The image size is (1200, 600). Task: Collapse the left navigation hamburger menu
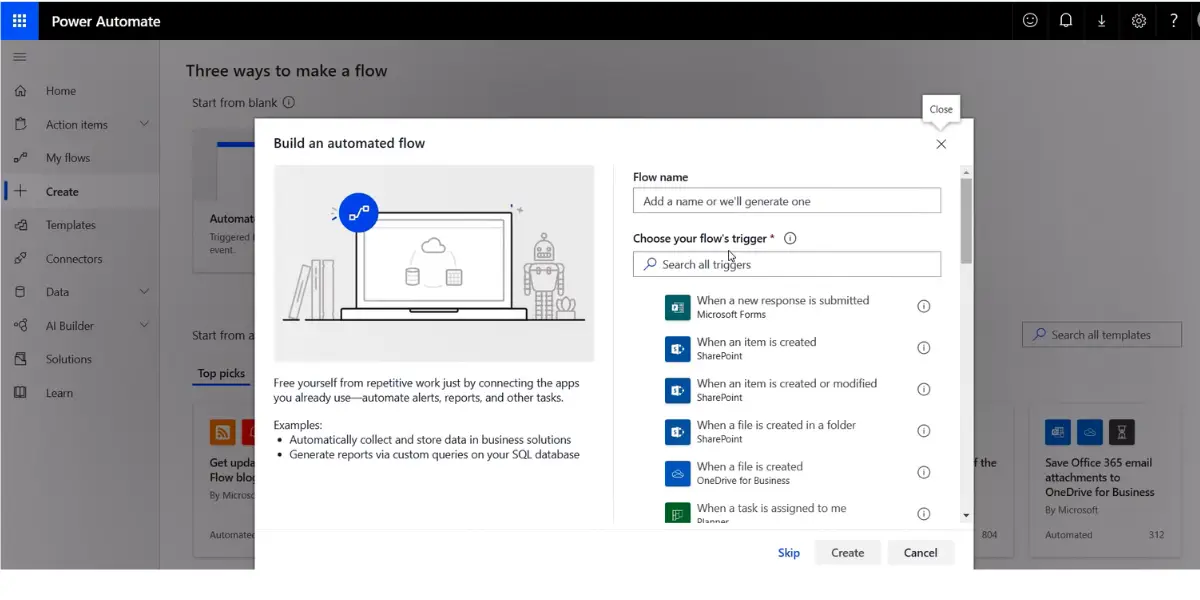pos(20,57)
